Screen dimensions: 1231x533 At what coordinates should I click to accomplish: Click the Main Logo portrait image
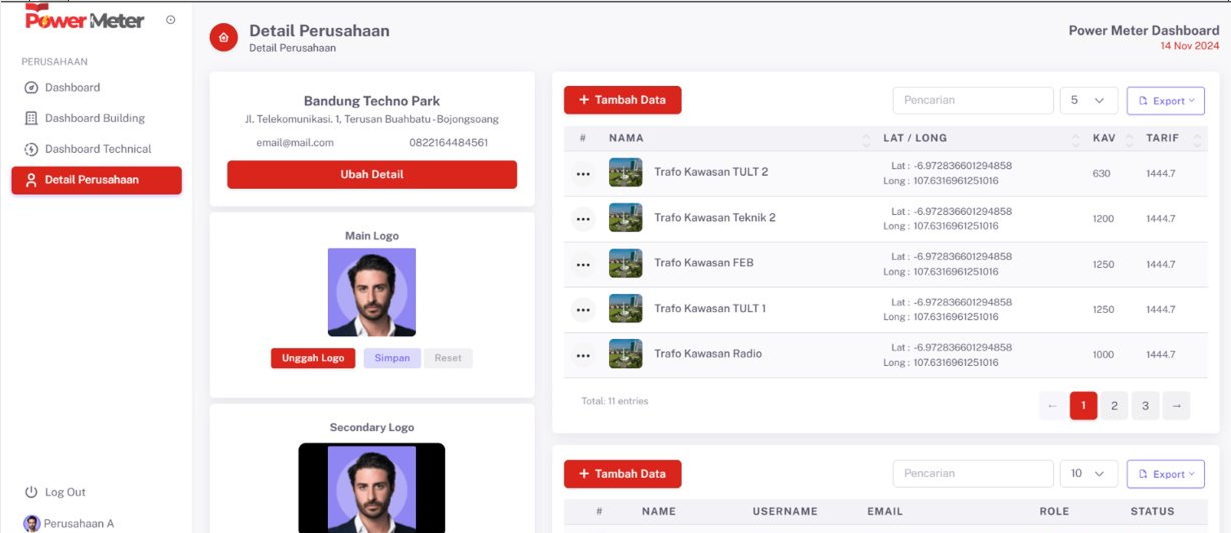pos(372,292)
